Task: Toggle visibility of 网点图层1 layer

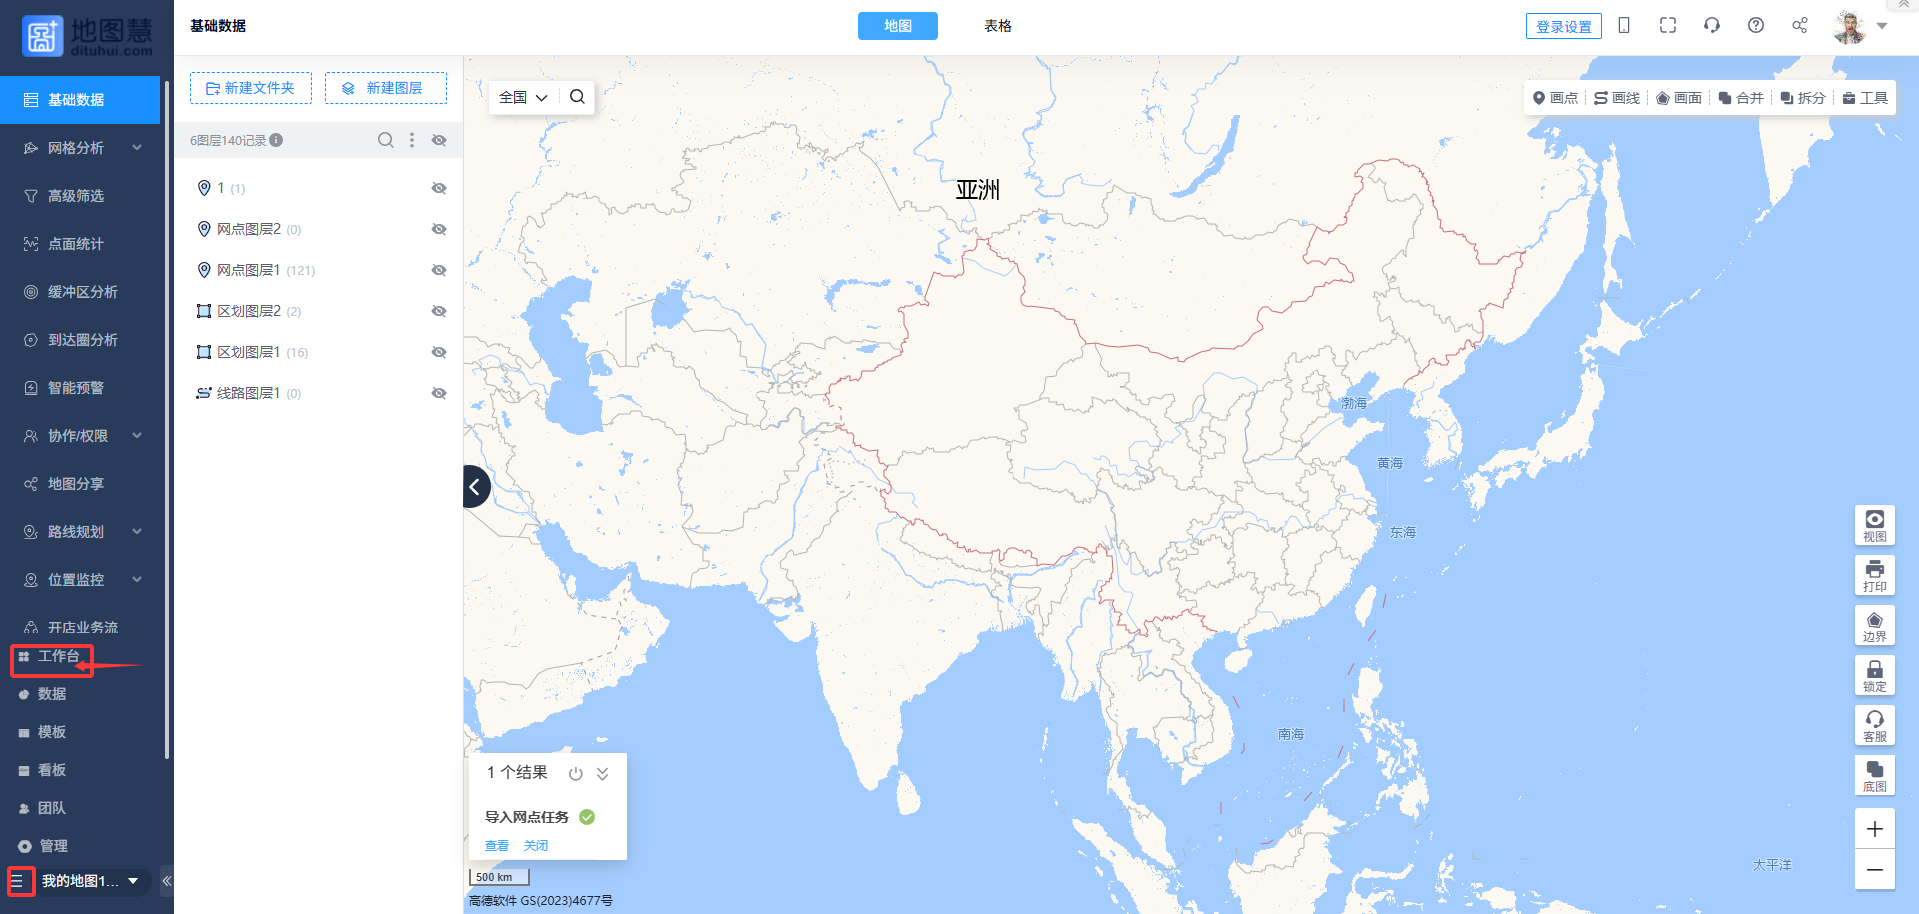Action: (439, 270)
